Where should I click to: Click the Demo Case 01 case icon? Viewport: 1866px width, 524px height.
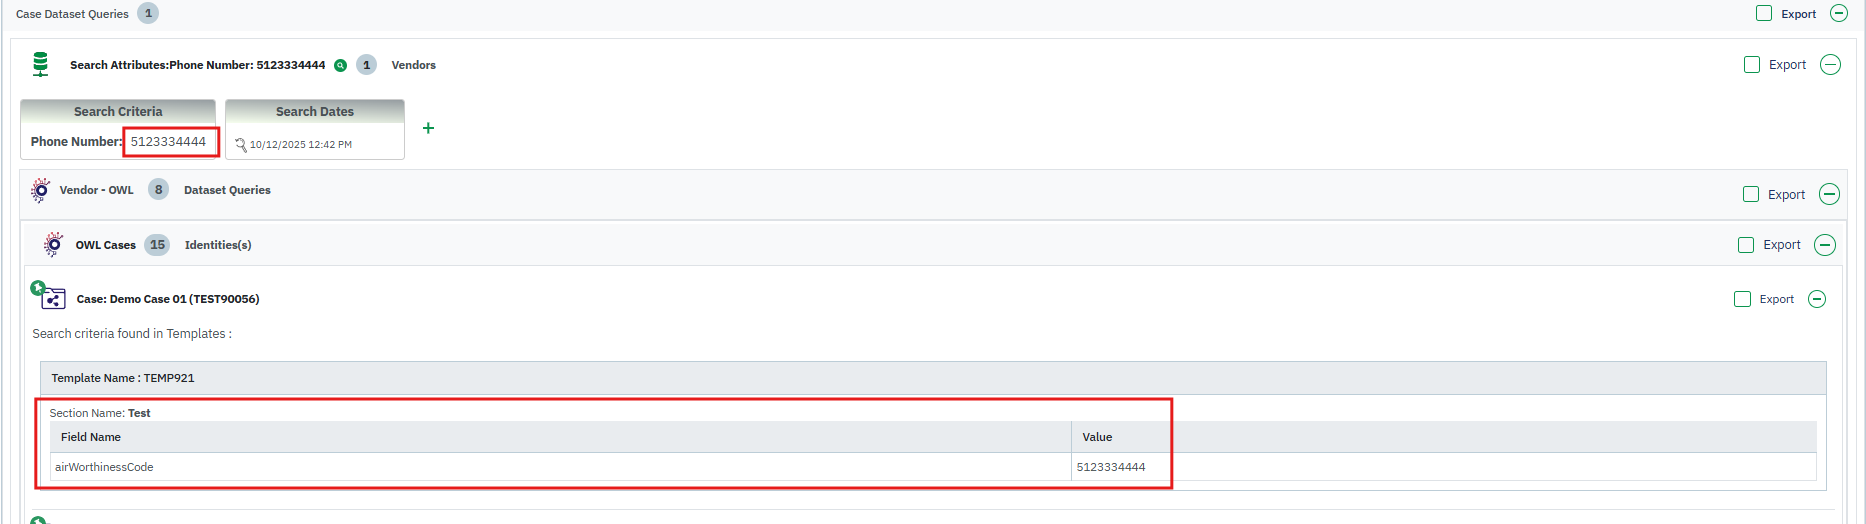tap(51, 297)
